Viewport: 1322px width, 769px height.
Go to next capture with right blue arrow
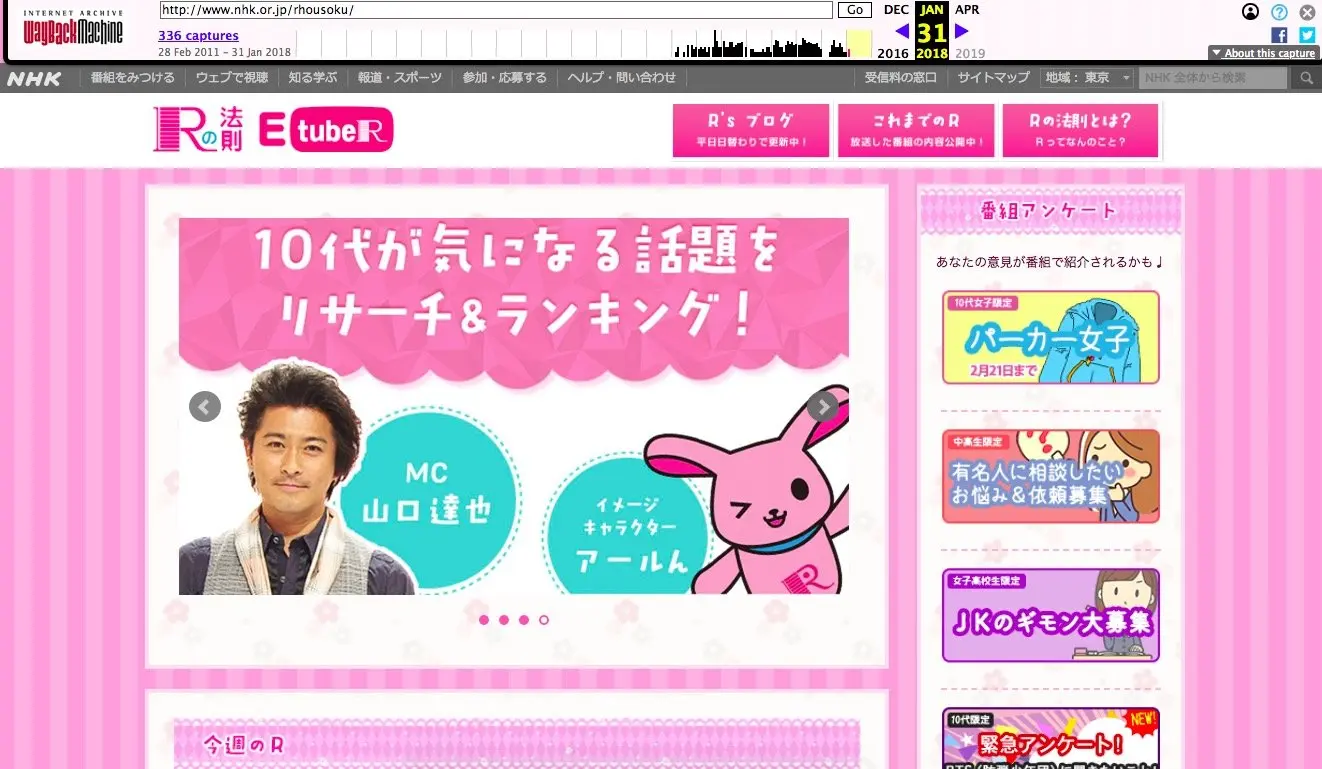(962, 31)
